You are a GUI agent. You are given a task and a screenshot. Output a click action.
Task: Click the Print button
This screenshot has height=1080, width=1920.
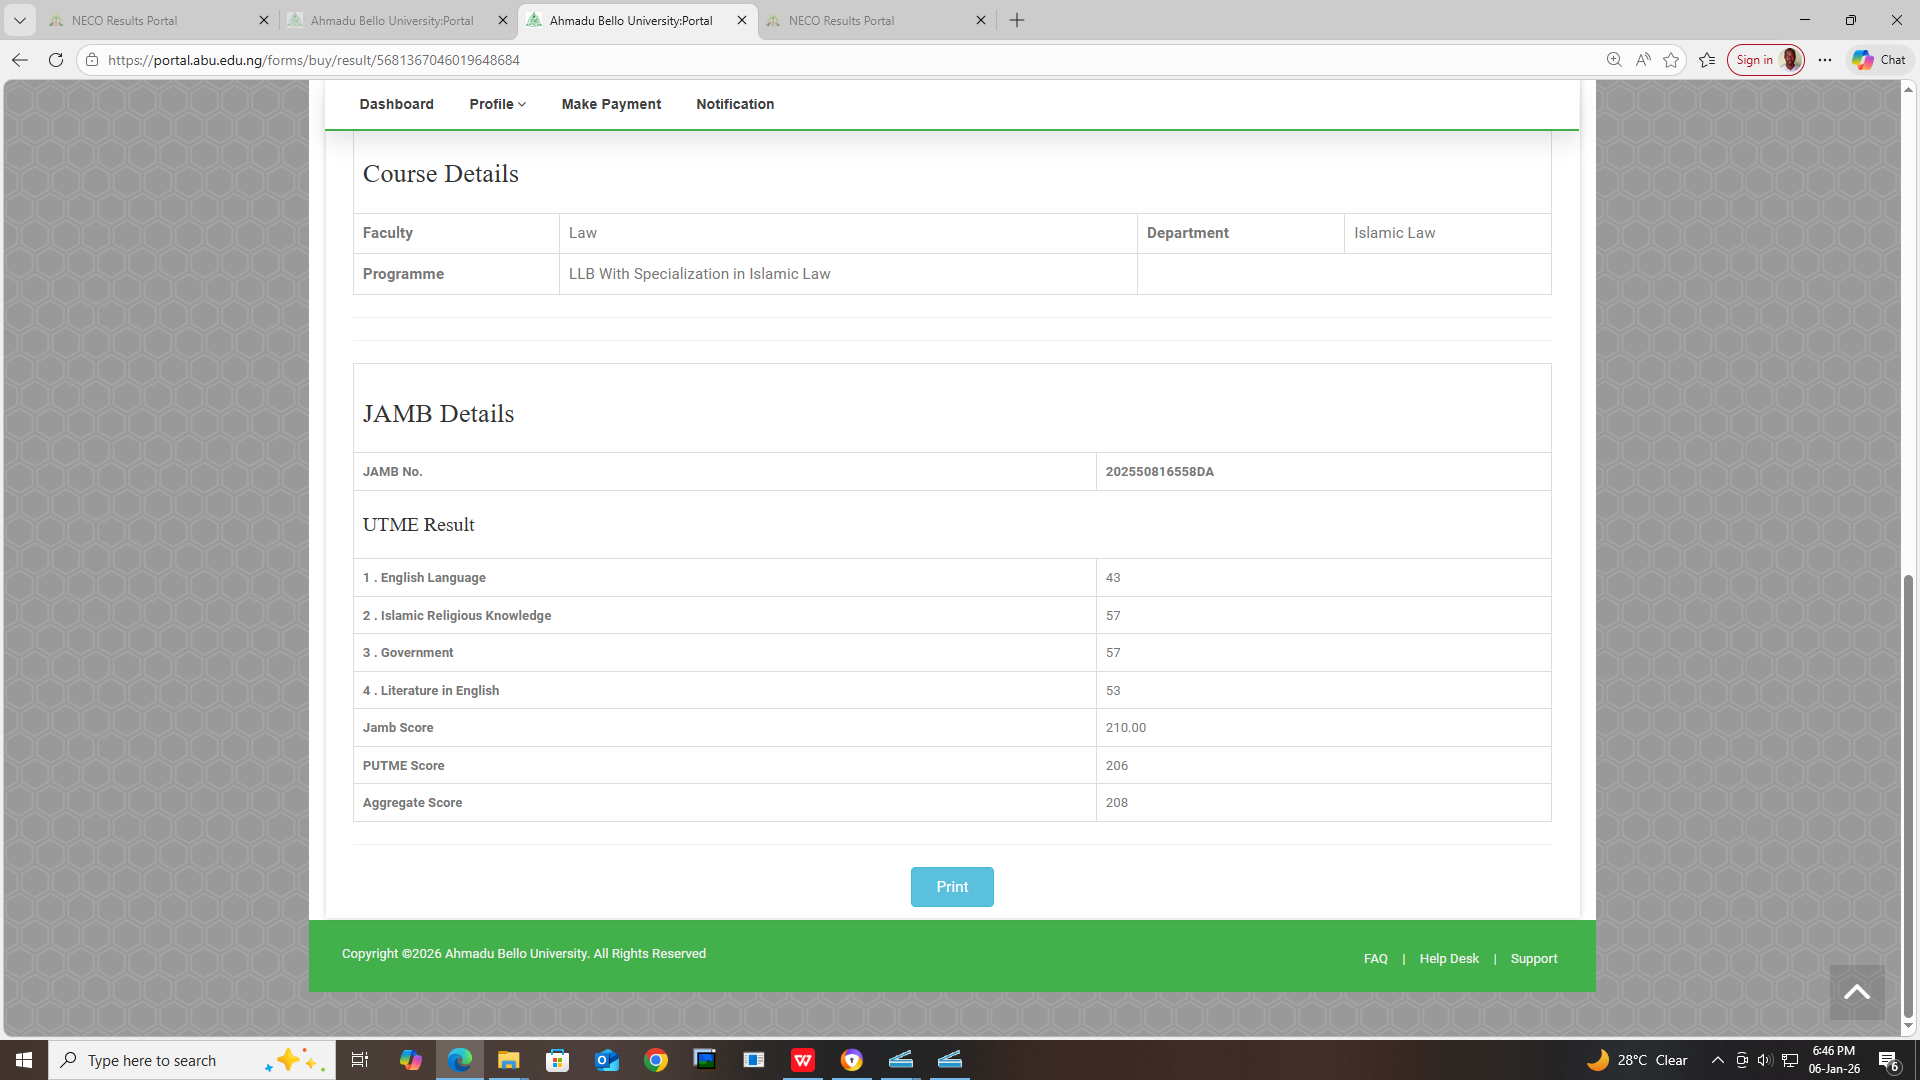pyautogui.click(x=951, y=887)
